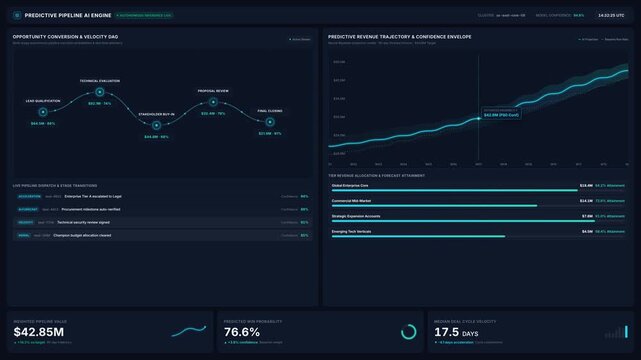Viewport: 641px width, 360px height.
Task: Click the value label under Lead Qualification node
Action: pyautogui.click(x=43, y=123)
